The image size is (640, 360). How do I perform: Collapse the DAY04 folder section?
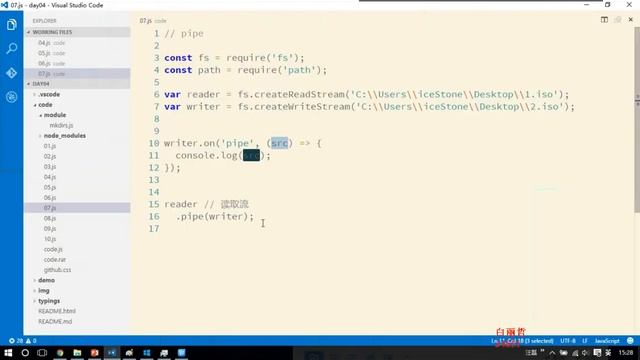(77, 84)
